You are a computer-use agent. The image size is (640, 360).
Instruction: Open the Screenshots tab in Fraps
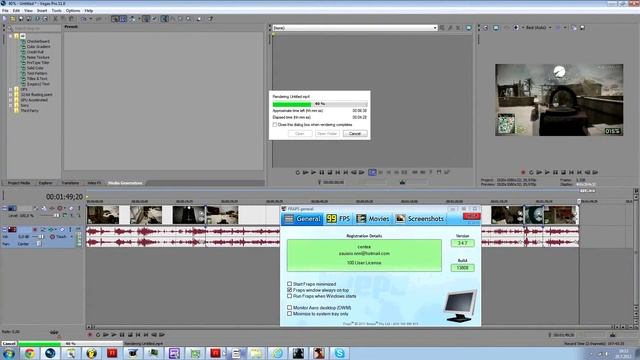420,219
